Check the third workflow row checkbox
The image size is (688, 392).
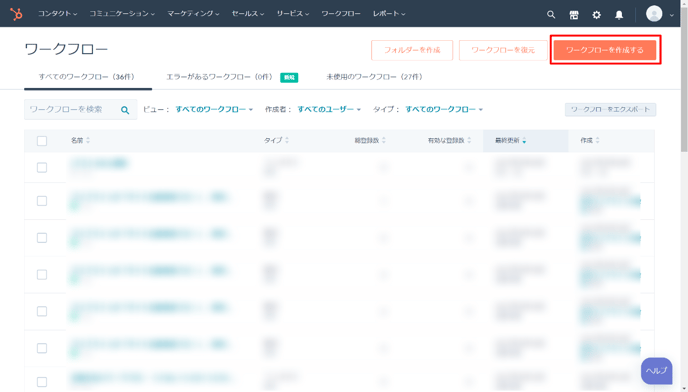pos(42,238)
